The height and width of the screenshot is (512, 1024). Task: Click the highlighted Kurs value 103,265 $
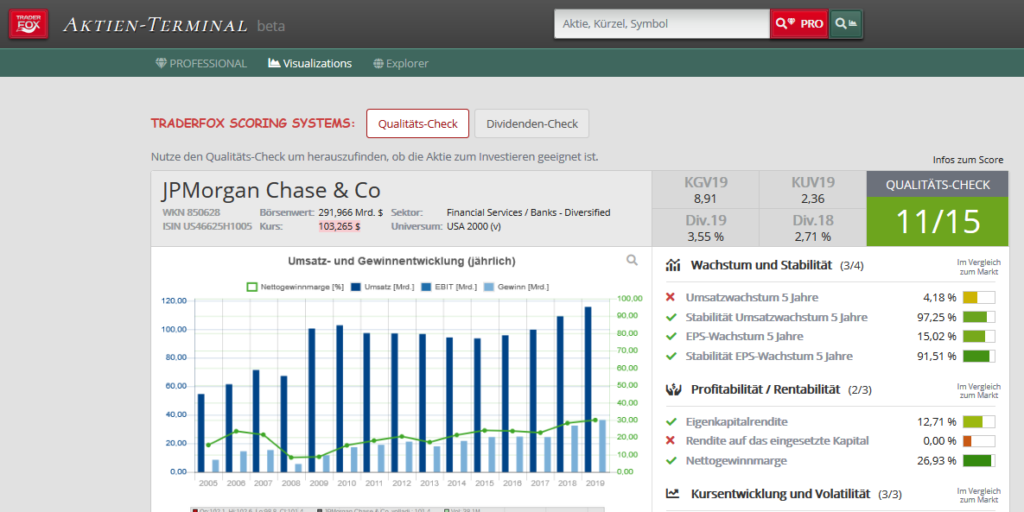coord(340,227)
